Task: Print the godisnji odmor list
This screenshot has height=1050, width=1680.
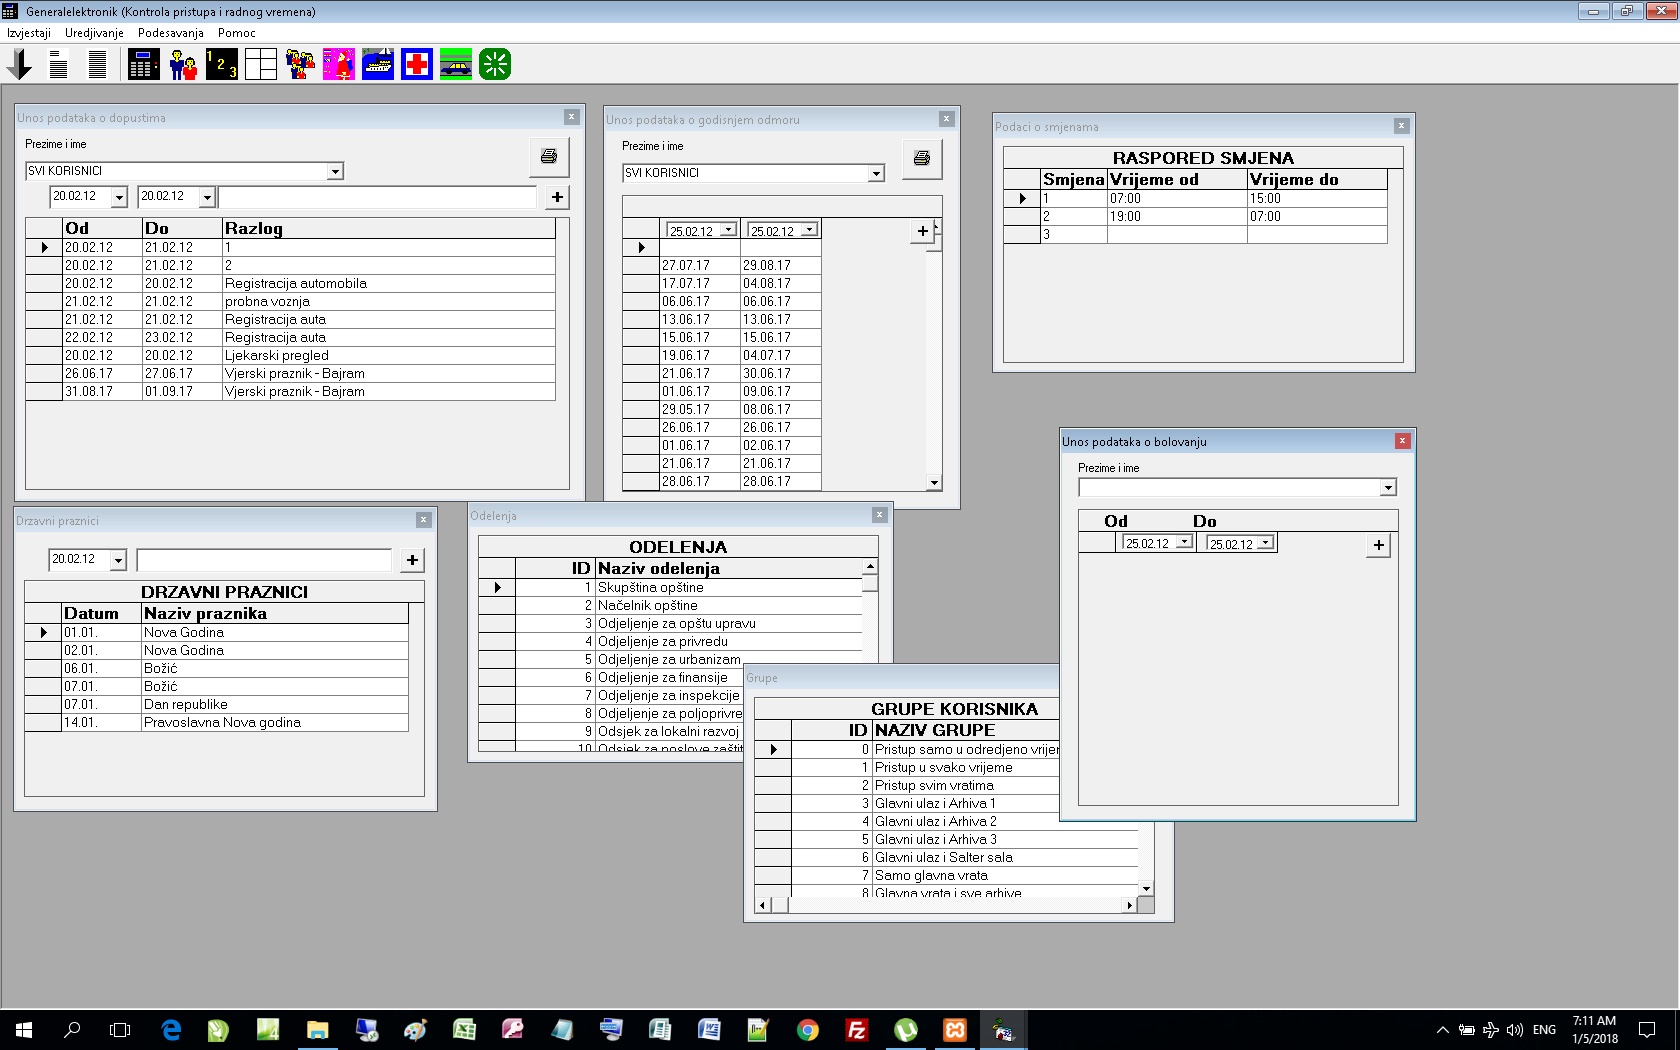Action: [922, 159]
